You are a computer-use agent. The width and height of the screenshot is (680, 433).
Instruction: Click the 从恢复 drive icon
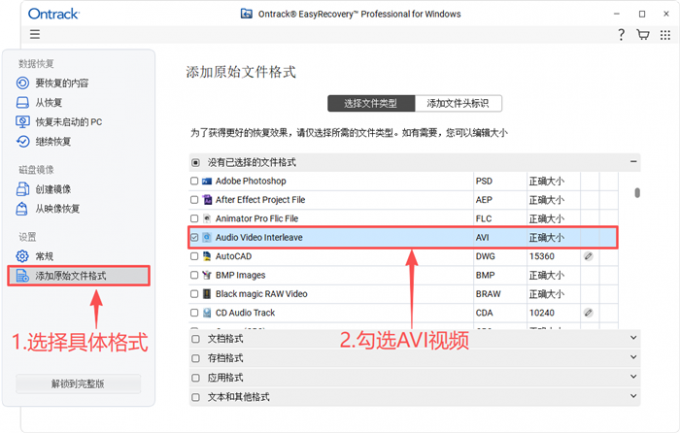click(x=23, y=102)
